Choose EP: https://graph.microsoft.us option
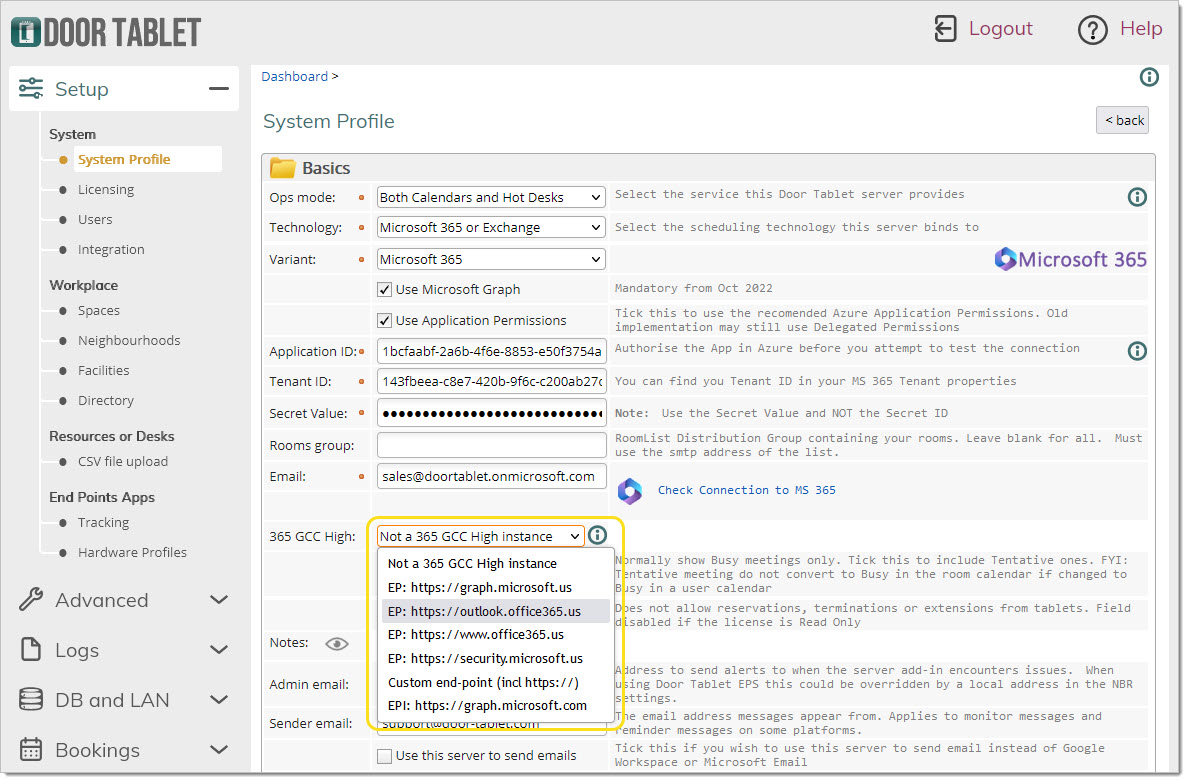Screen dimensions: 1187x781 495,587
